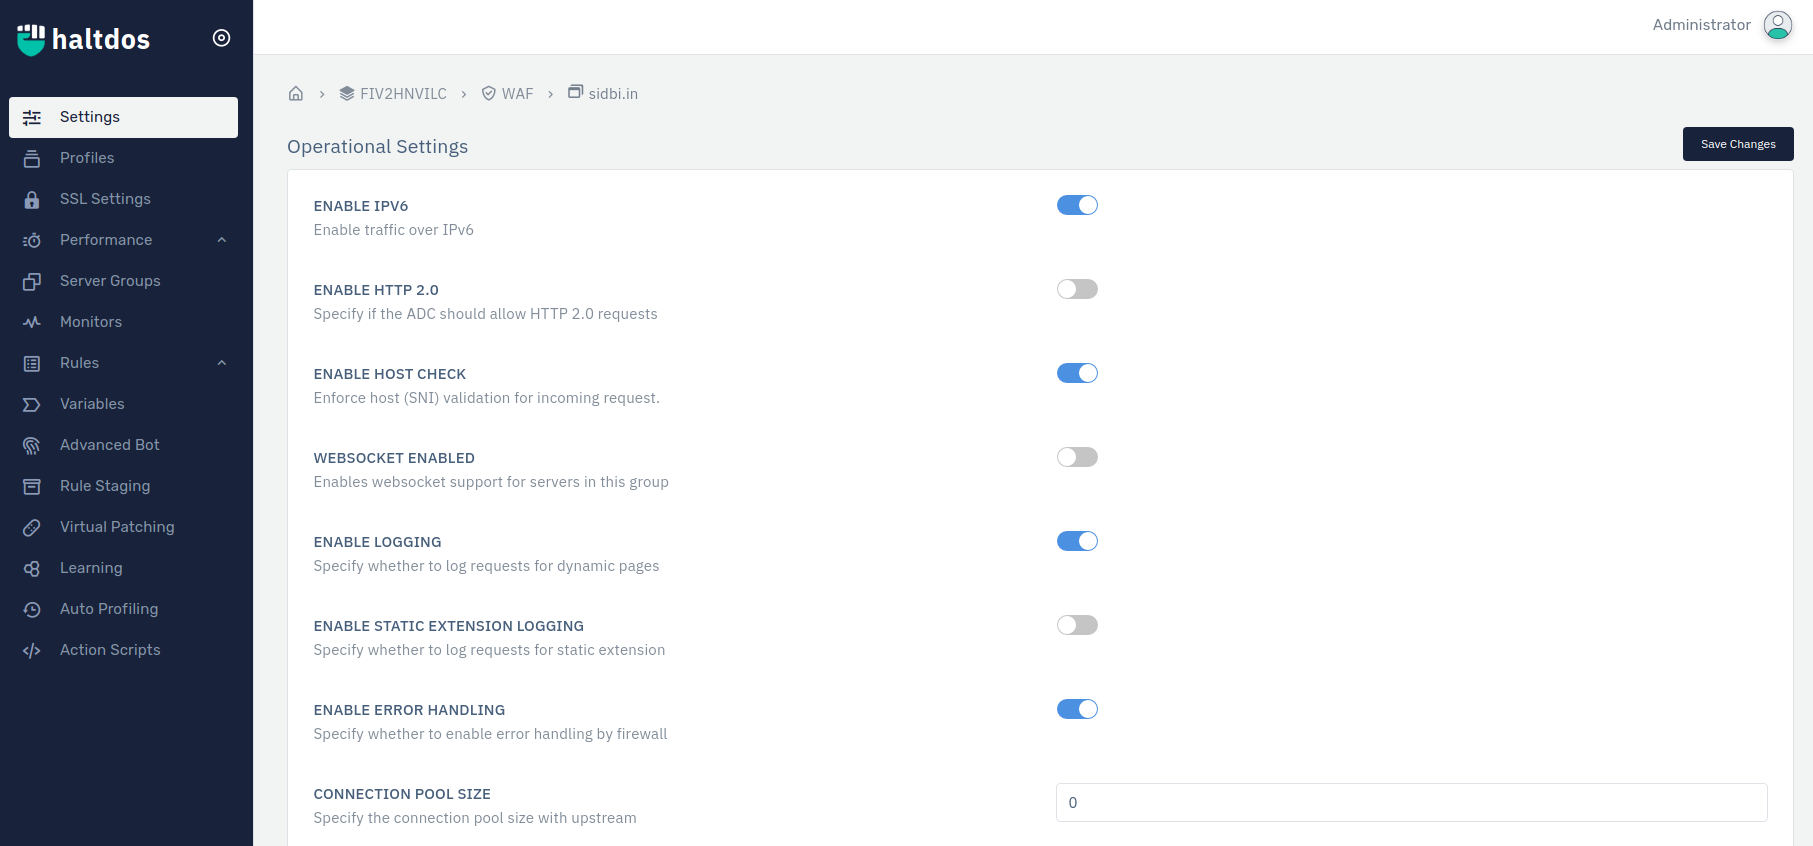The height and width of the screenshot is (846, 1813).
Task: Click the Connection Pool Size input field
Action: [1411, 802]
